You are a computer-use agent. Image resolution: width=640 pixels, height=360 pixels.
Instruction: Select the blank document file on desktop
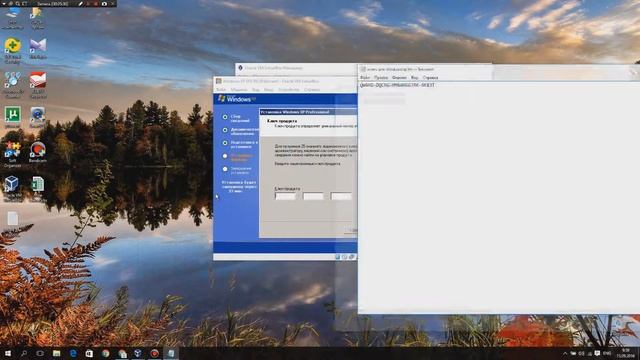(x=13, y=218)
